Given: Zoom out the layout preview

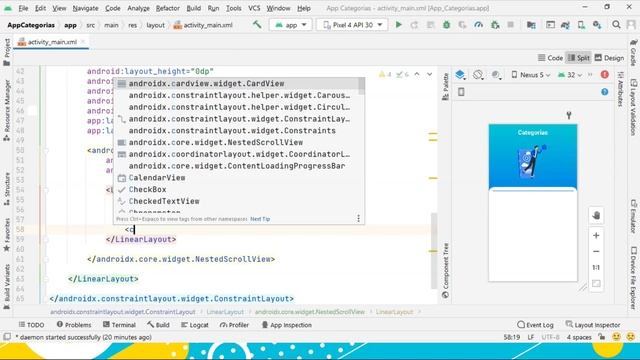Looking at the screenshot, I should pos(596,251).
